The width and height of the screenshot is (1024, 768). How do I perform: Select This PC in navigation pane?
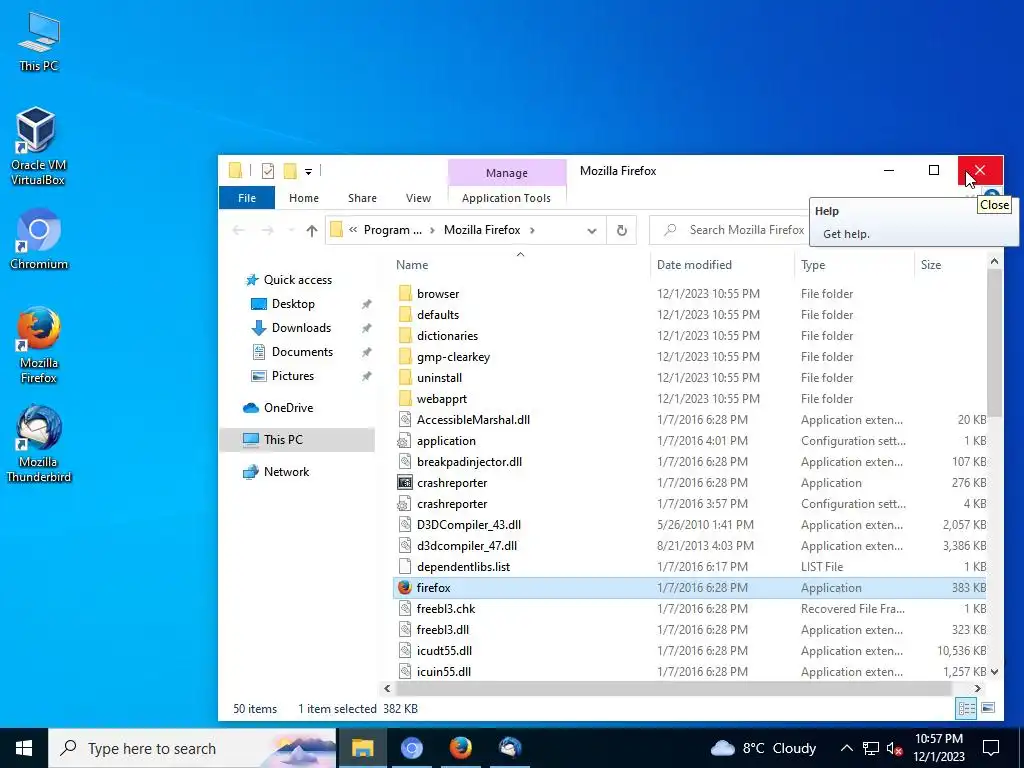pyautogui.click(x=297, y=440)
